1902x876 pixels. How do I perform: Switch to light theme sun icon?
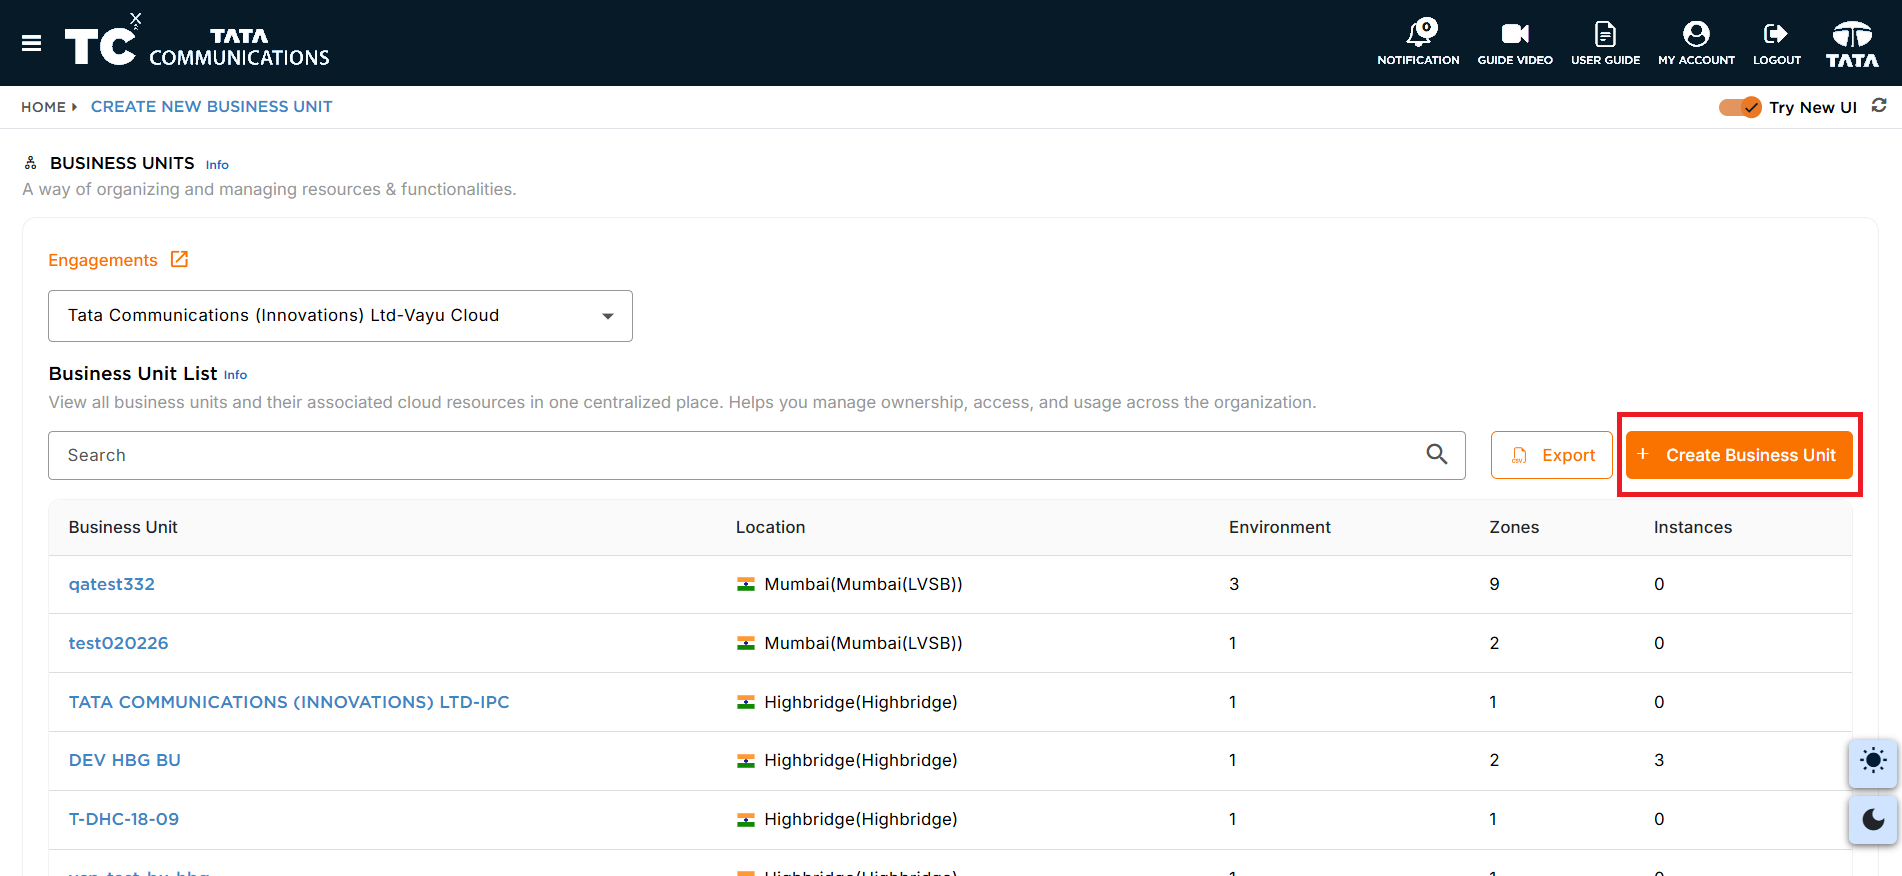1873,761
